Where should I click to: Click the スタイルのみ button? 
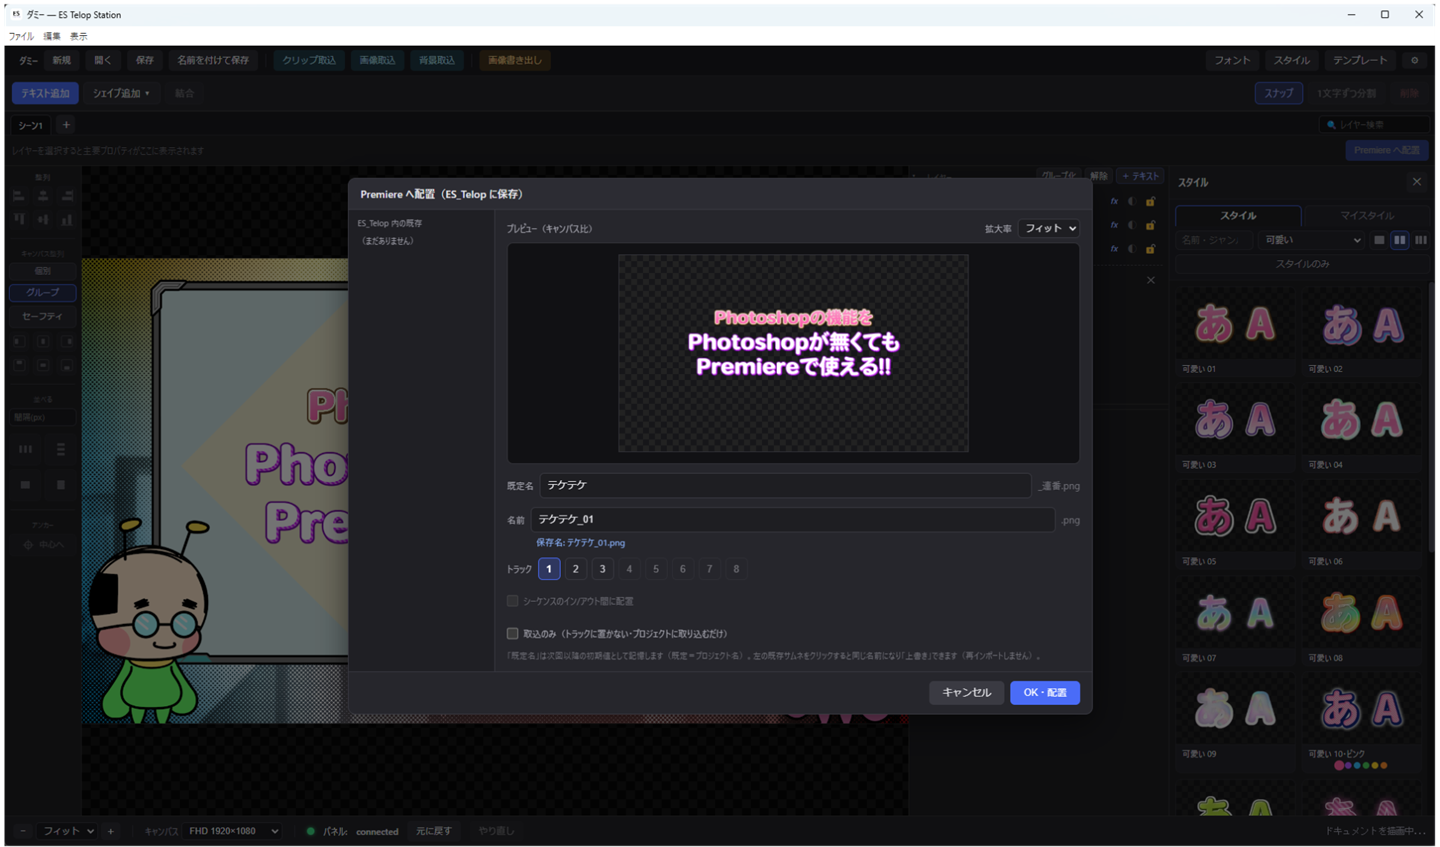(x=1302, y=264)
